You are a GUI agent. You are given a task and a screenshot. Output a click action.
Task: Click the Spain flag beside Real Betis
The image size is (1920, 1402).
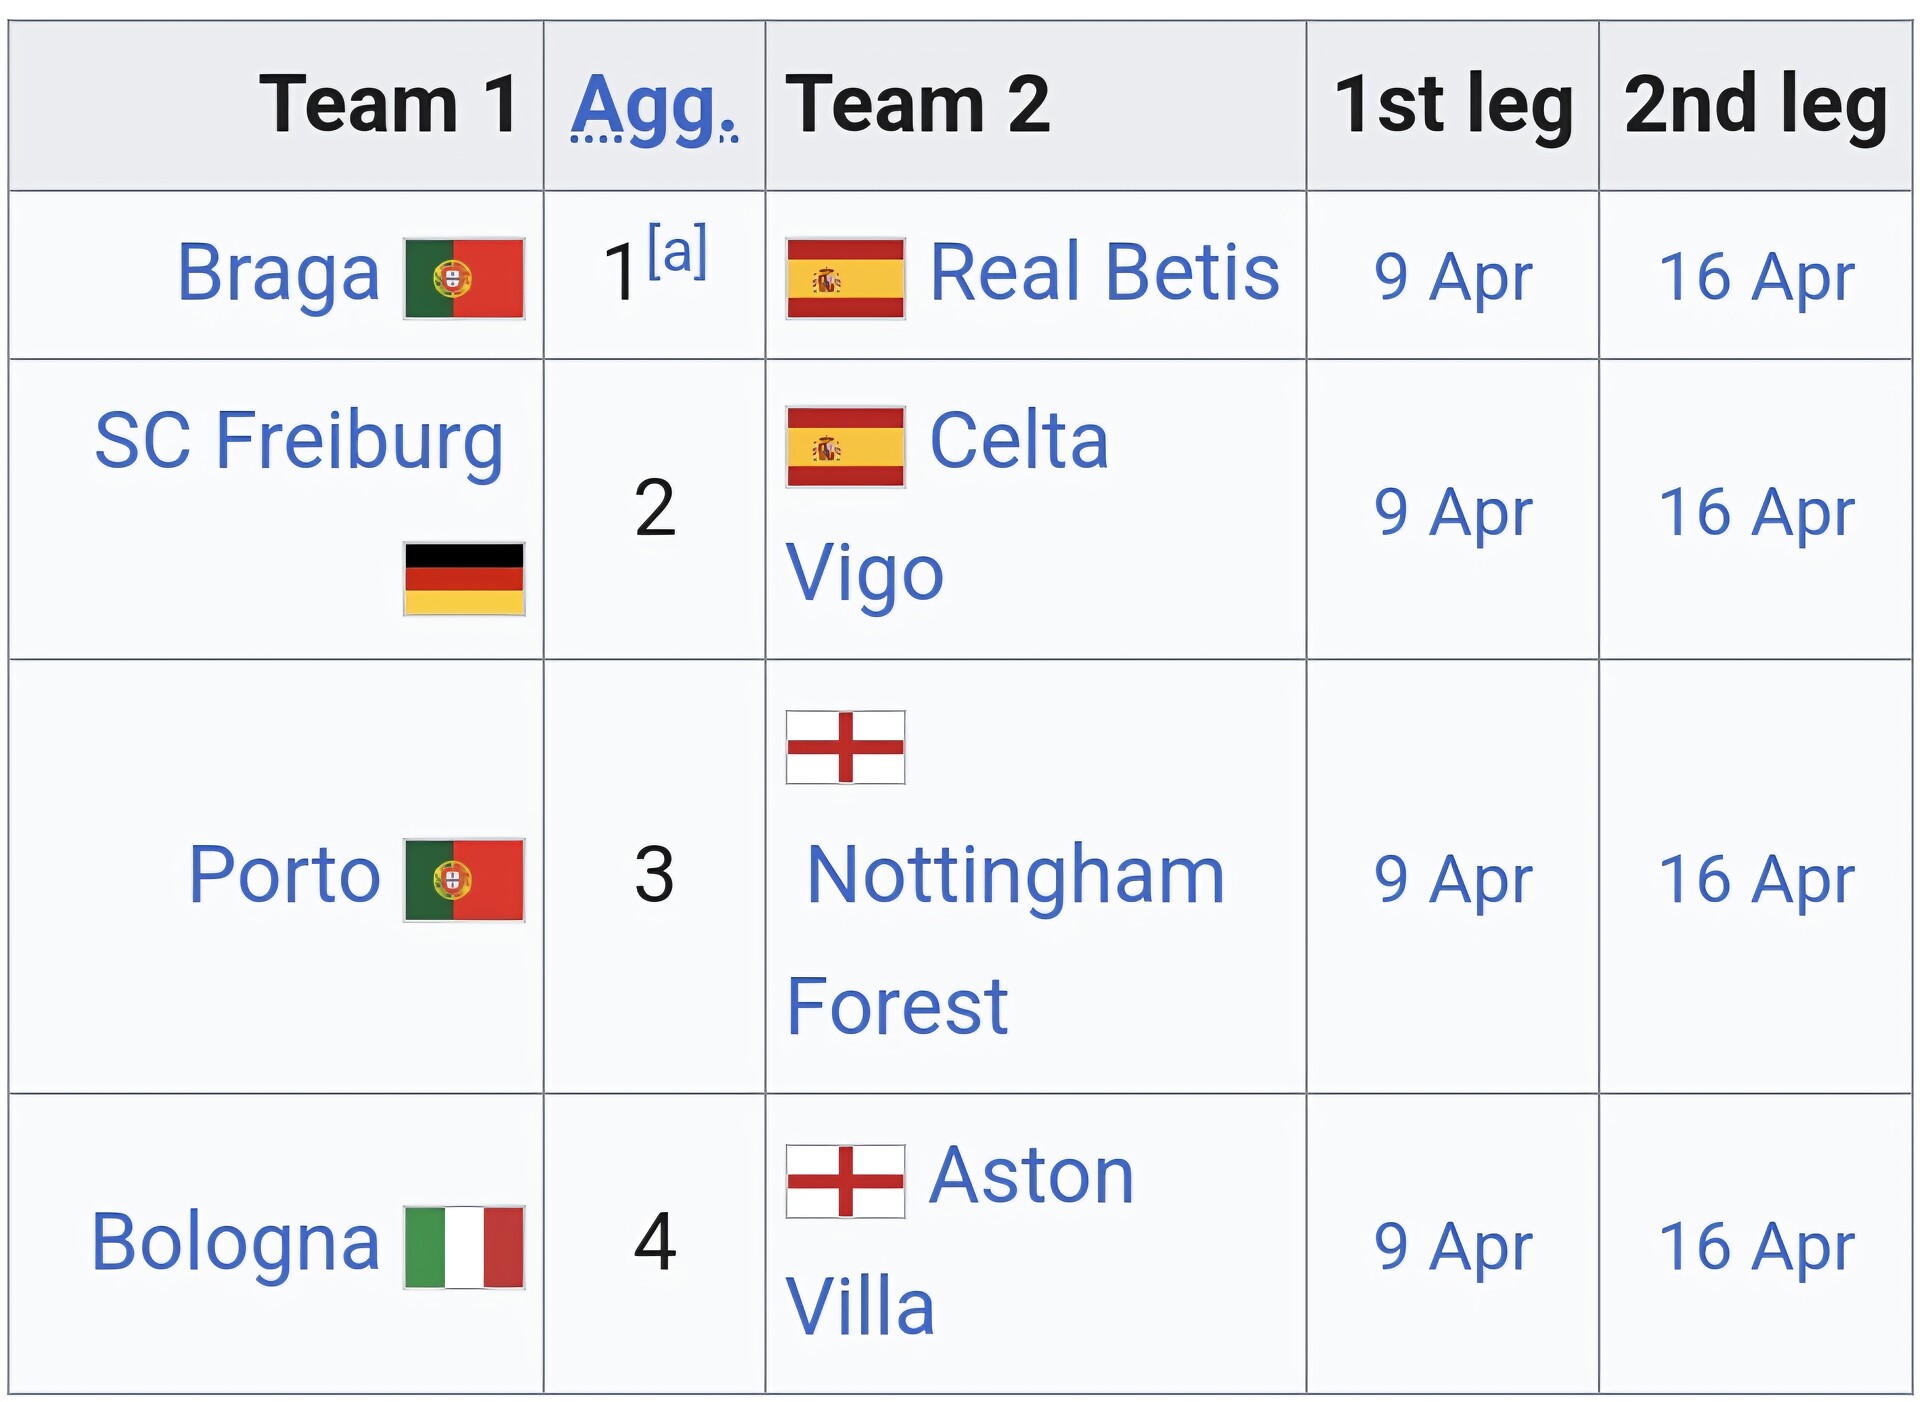[x=845, y=278]
